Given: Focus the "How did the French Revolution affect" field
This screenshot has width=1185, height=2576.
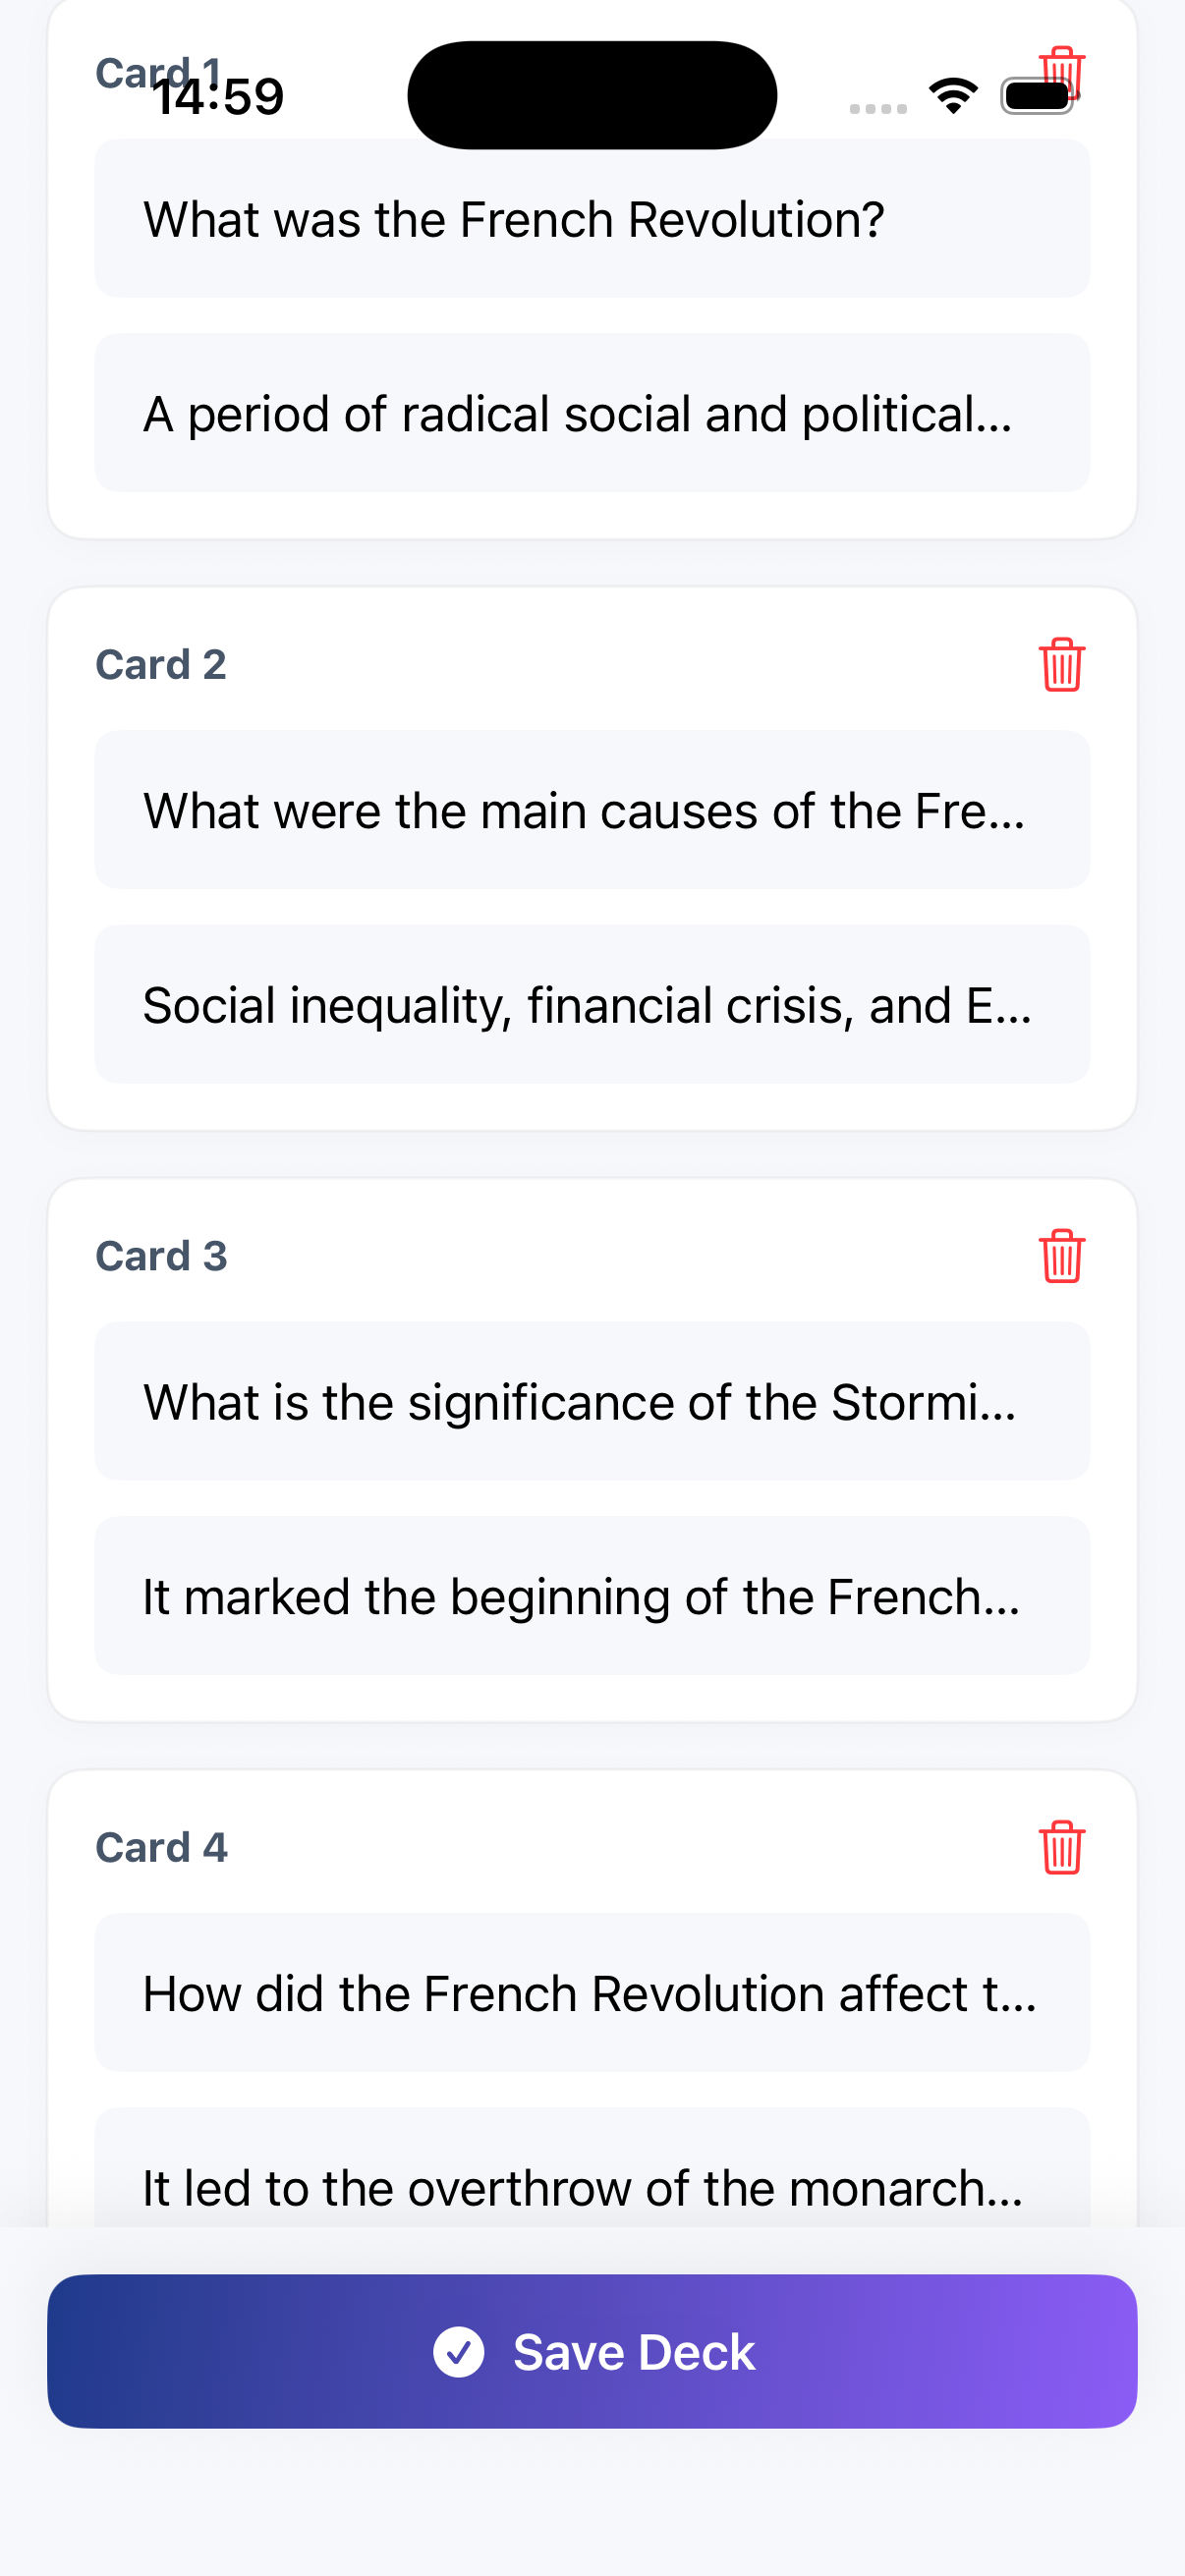Looking at the screenshot, I should (592, 1993).
